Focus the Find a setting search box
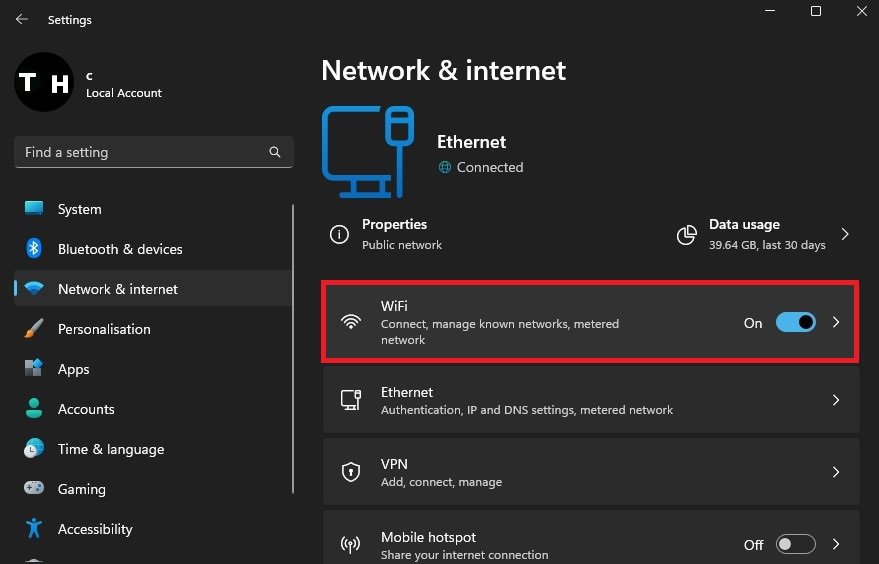Screen dimensions: 879x564 coord(140,152)
